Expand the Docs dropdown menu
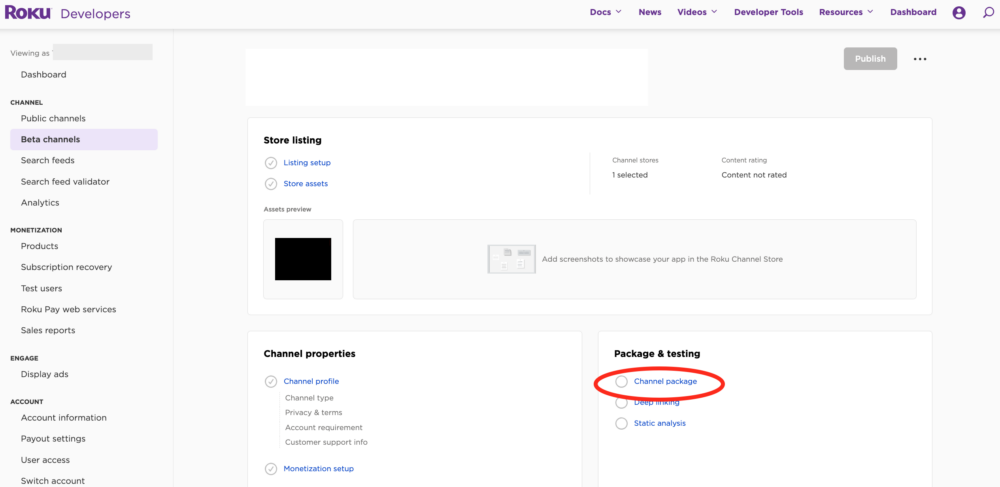 click(x=605, y=13)
